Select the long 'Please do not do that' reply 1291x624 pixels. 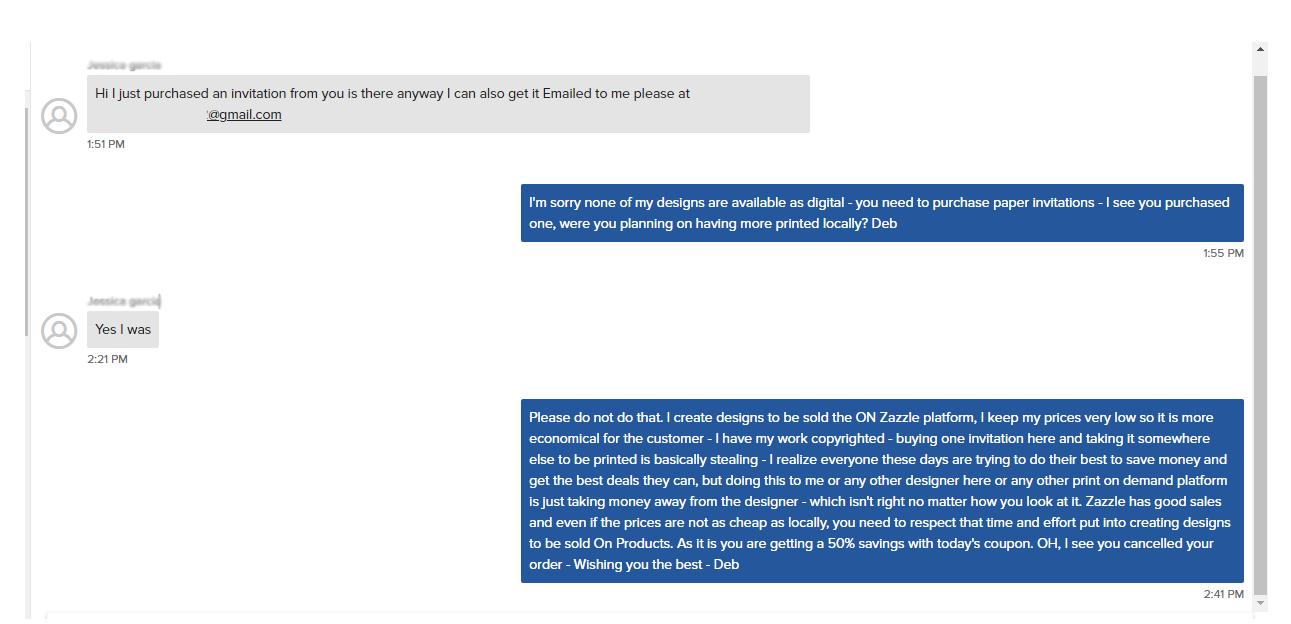pos(882,491)
